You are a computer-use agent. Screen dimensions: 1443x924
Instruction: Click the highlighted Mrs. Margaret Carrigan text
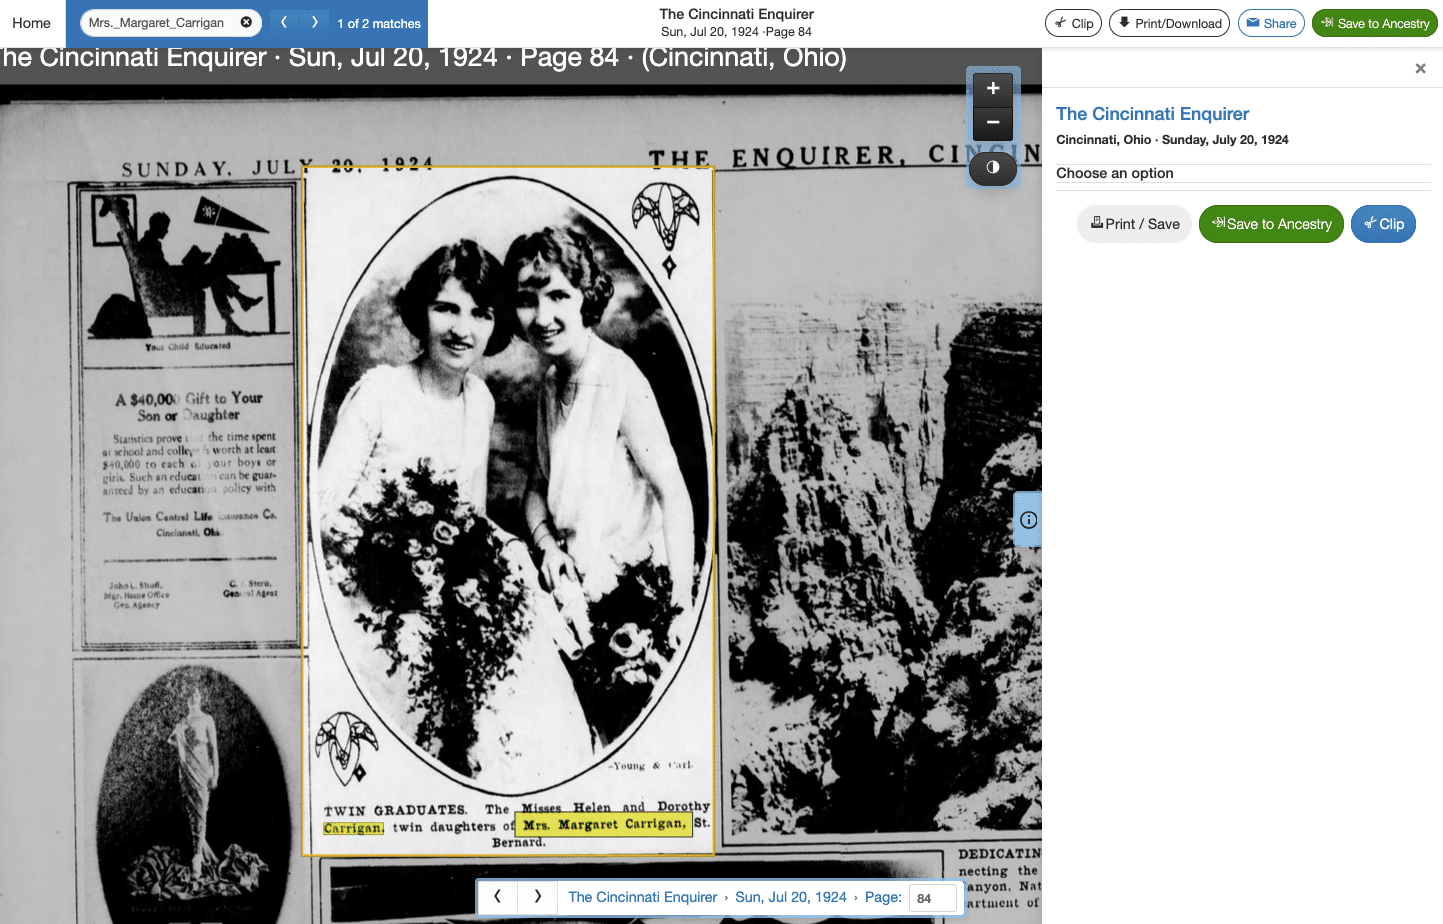pyautogui.click(x=604, y=825)
